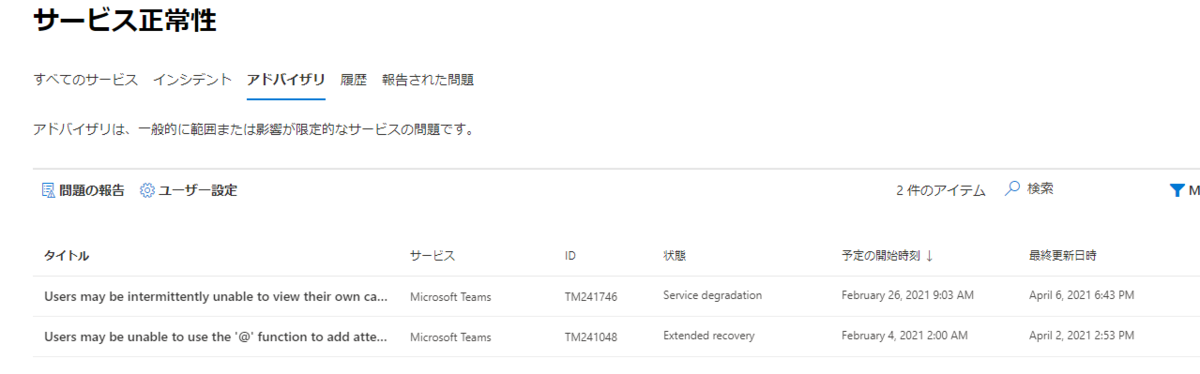Sort by 状態 column header
Screen dimensions: 1200x374
(674, 256)
